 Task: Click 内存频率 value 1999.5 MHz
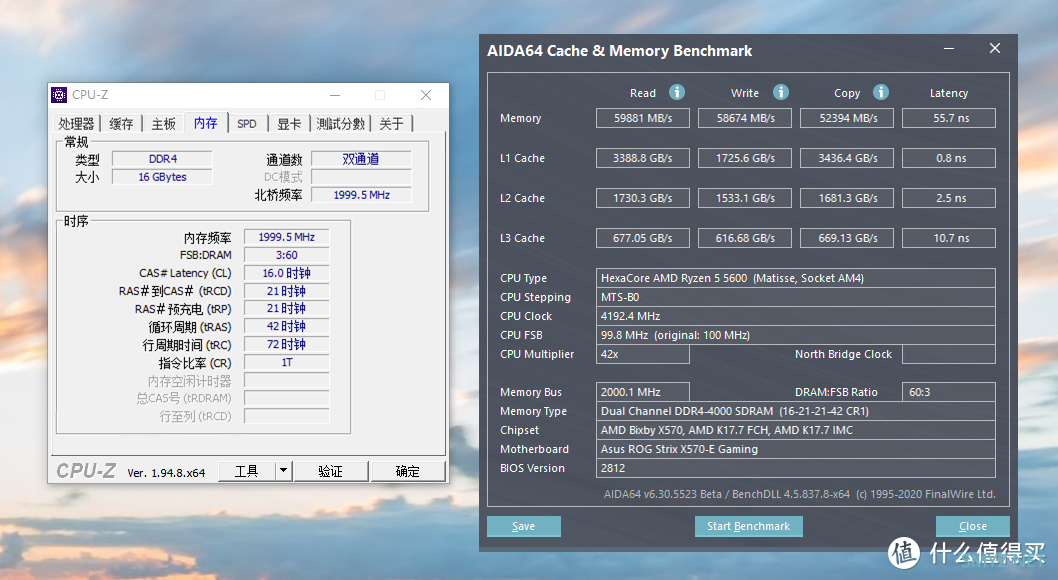287,237
